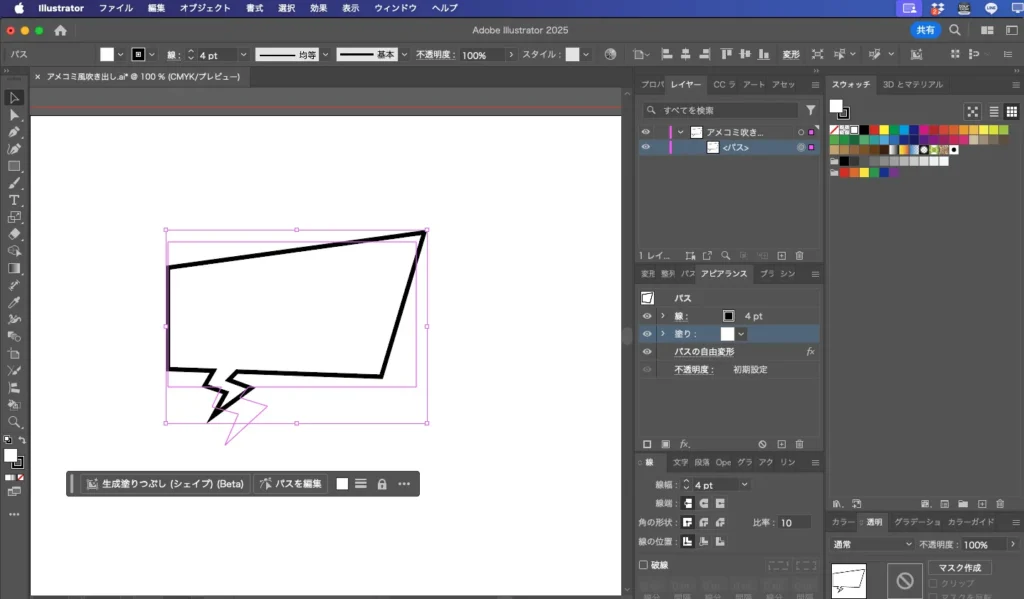1024x599 pixels.
Task: Choose the Rectangle tool
Action: [14, 166]
